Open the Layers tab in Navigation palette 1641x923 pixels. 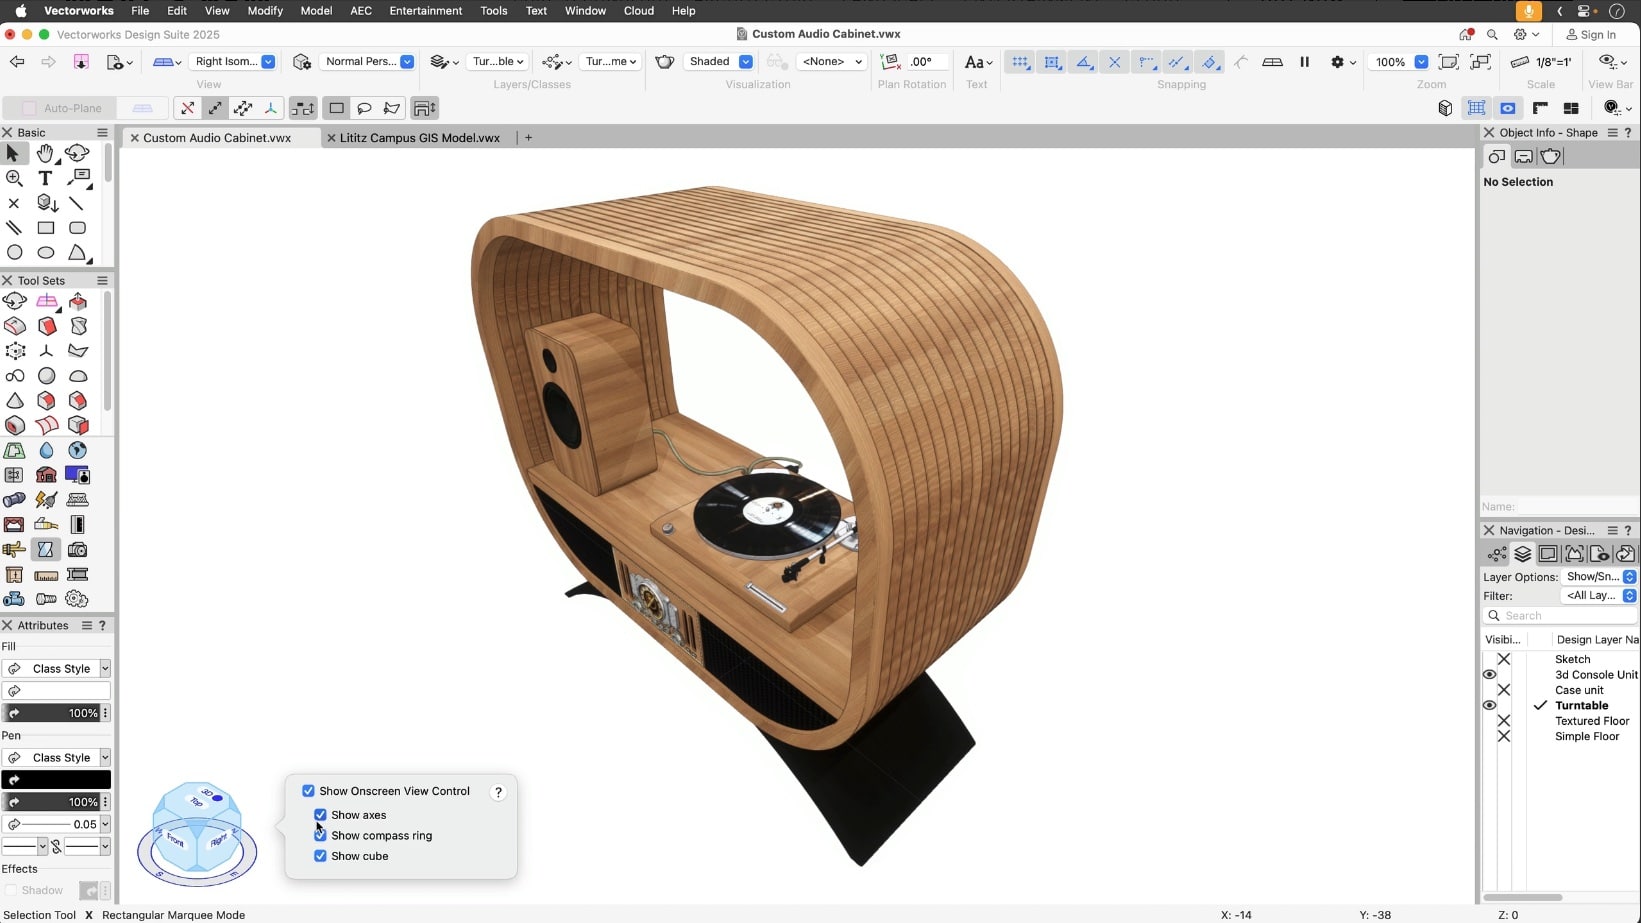click(1522, 554)
